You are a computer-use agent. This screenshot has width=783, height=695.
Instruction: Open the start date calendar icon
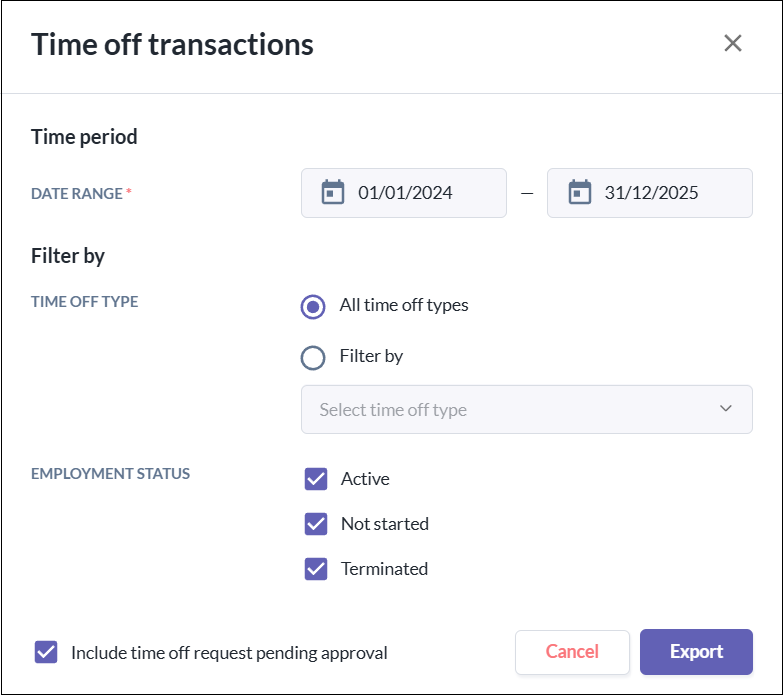[333, 192]
